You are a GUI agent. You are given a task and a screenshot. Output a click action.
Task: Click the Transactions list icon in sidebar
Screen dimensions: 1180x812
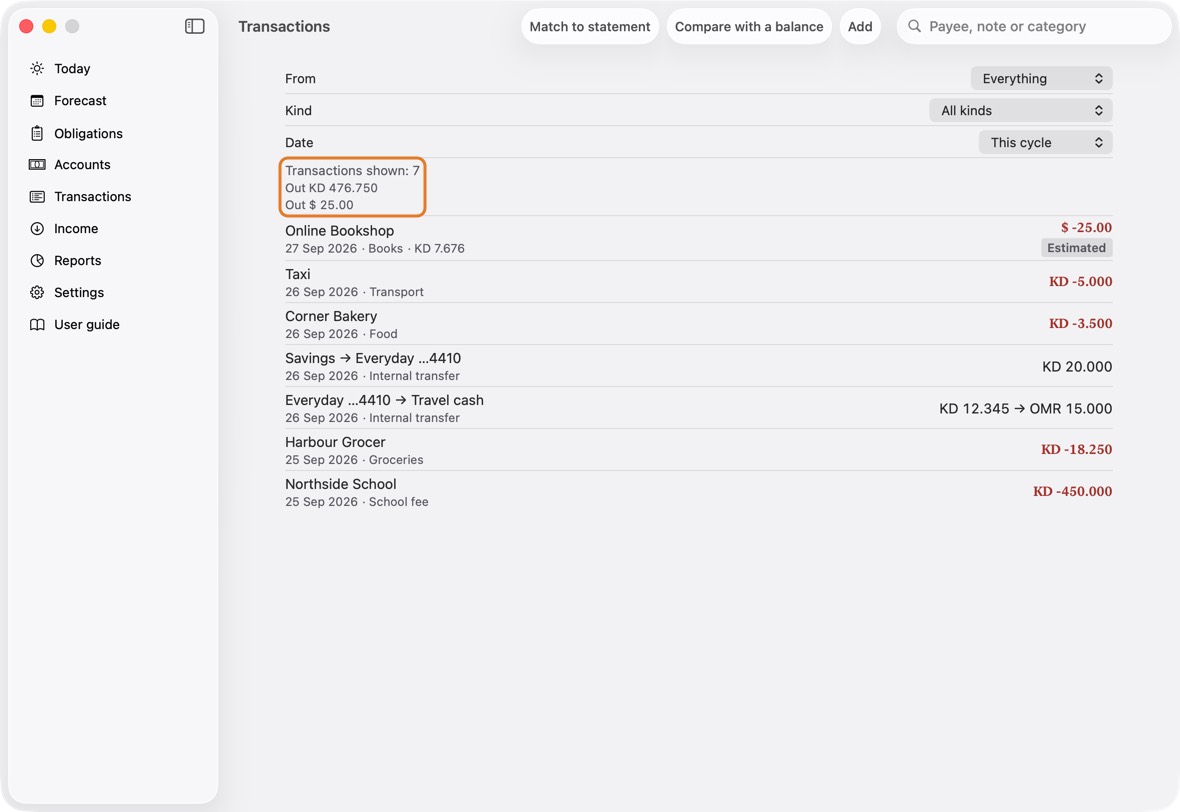(37, 196)
